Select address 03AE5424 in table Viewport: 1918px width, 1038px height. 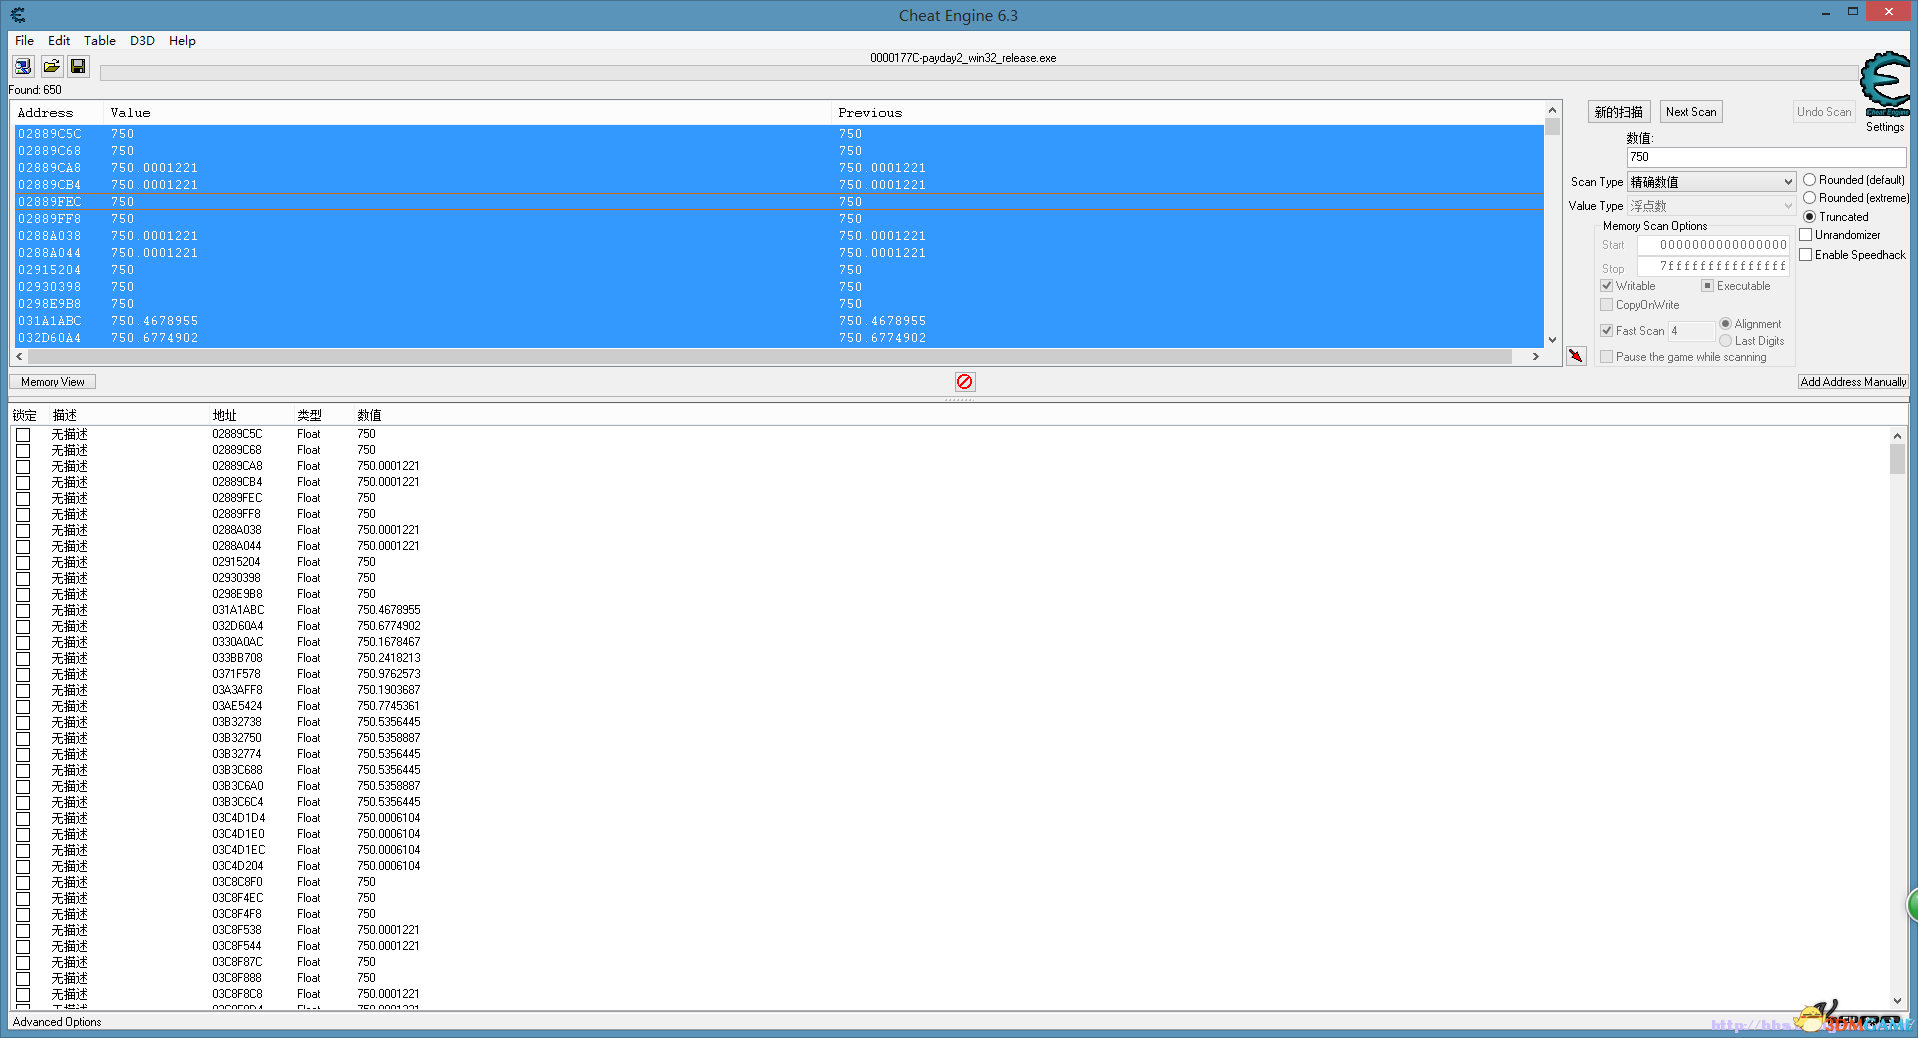tap(237, 706)
